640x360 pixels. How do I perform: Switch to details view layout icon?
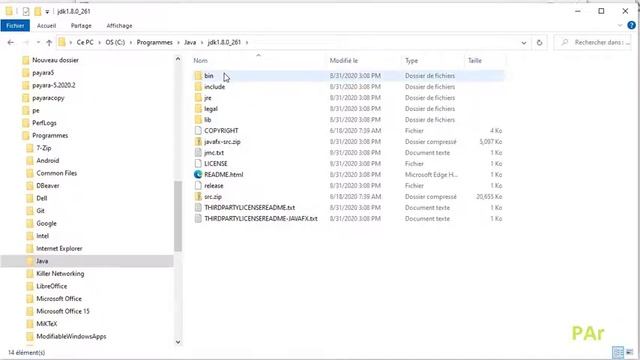coord(618,352)
